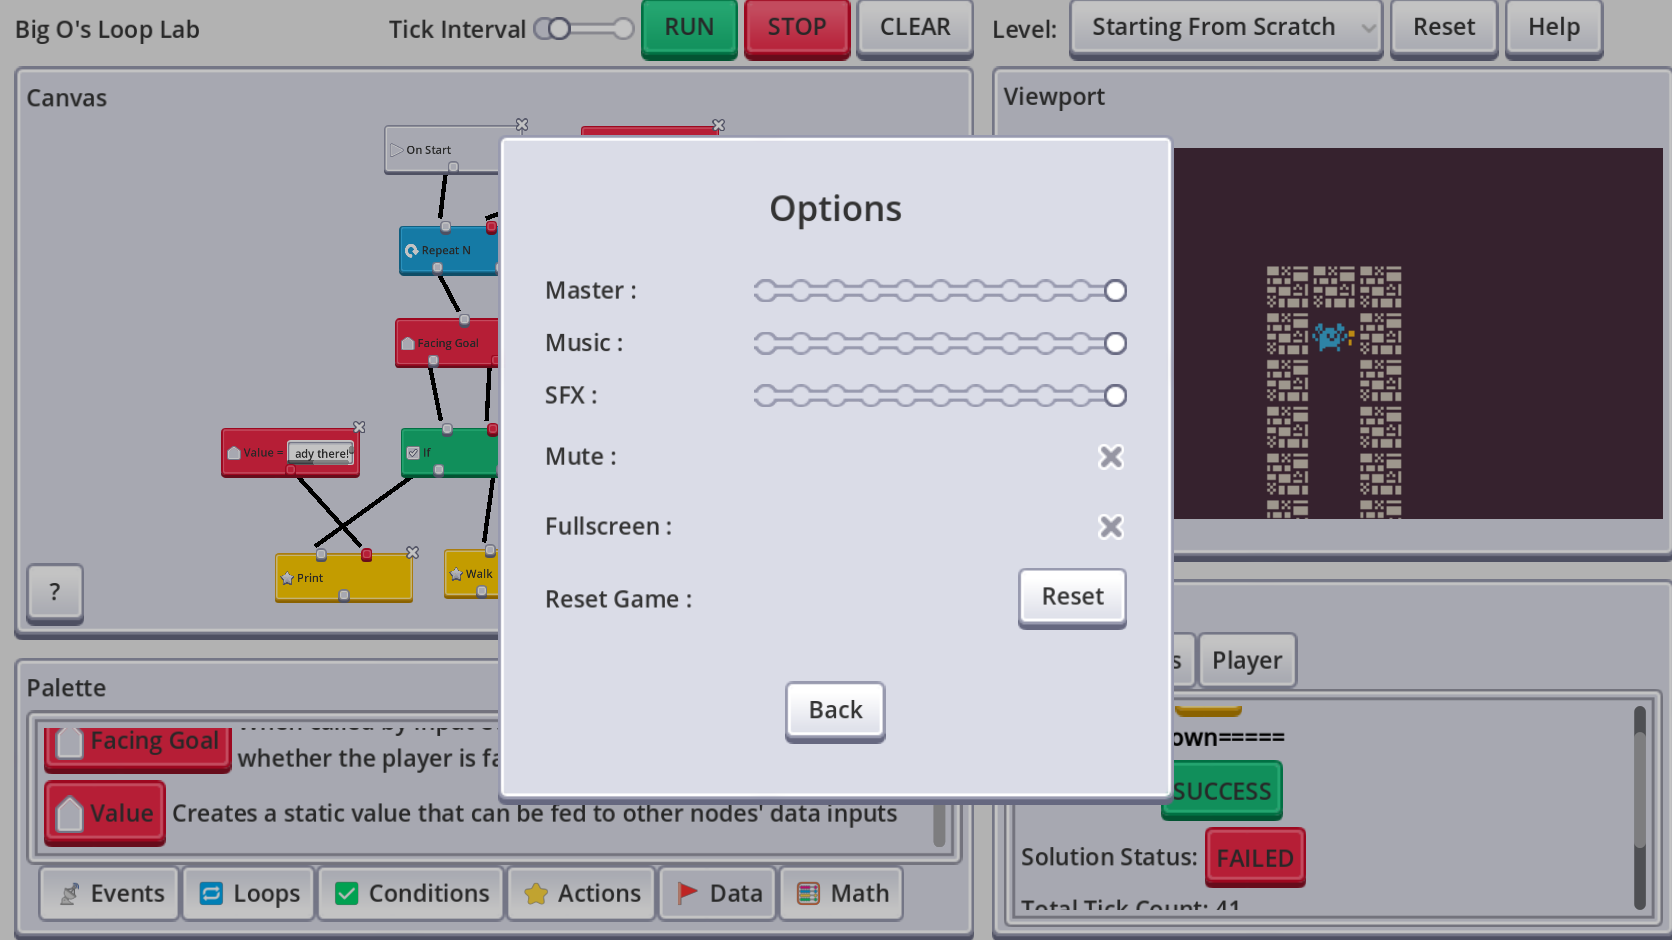
Task: Click the palette list scrollbar
Action: tap(939, 825)
